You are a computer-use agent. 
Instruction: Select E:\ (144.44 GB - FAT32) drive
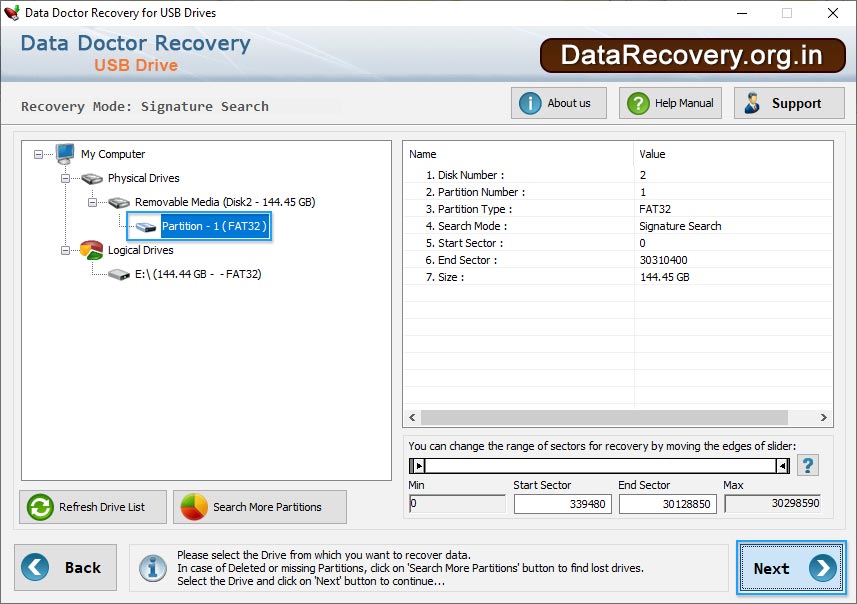pos(198,274)
